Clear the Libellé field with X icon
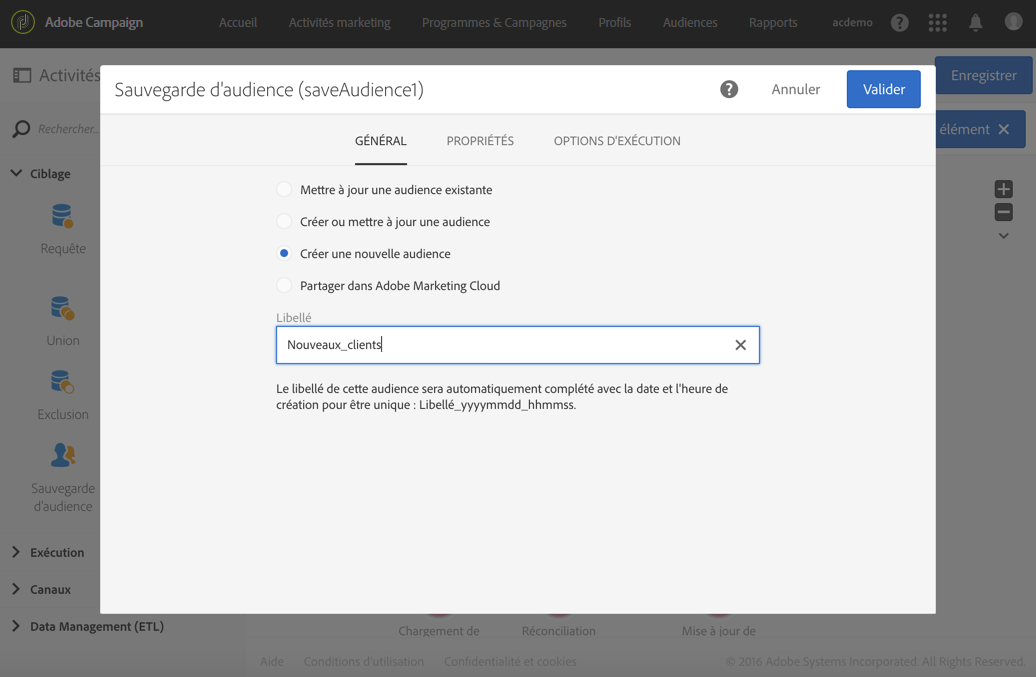 (740, 345)
